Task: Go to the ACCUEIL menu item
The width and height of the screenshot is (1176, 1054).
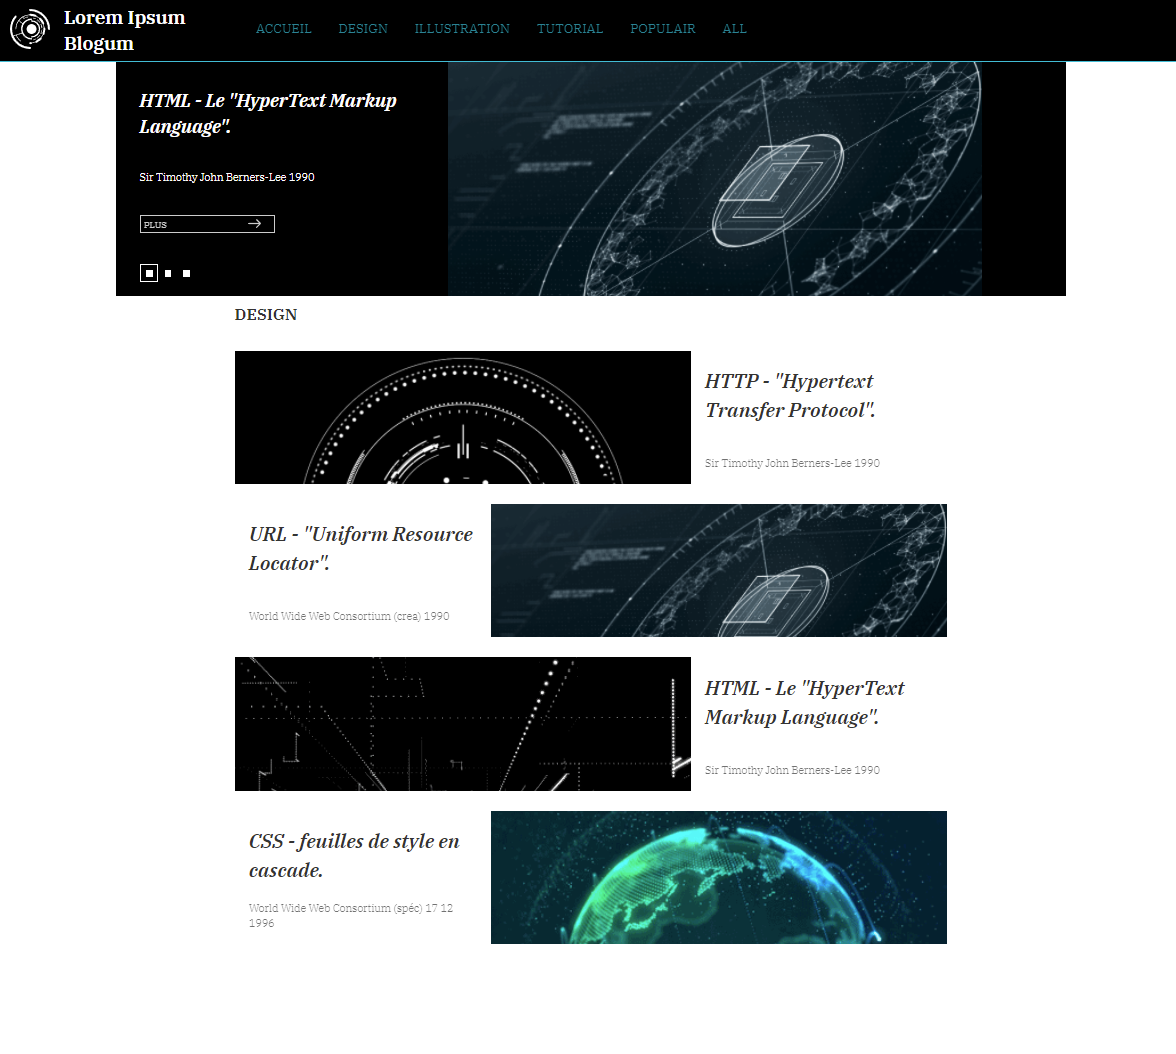Action: click(x=284, y=29)
